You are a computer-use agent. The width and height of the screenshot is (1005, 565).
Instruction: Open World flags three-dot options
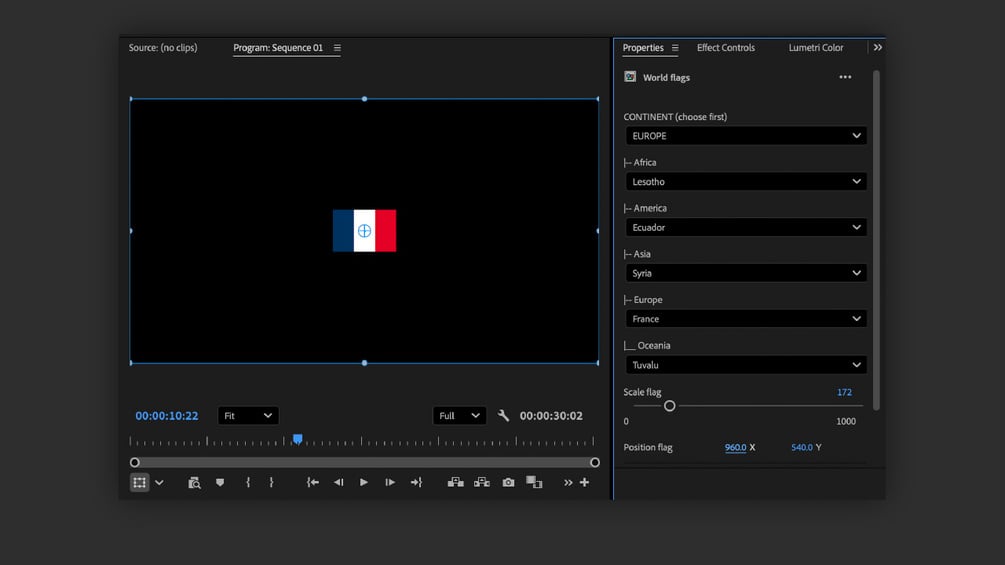[x=845, y=77]
